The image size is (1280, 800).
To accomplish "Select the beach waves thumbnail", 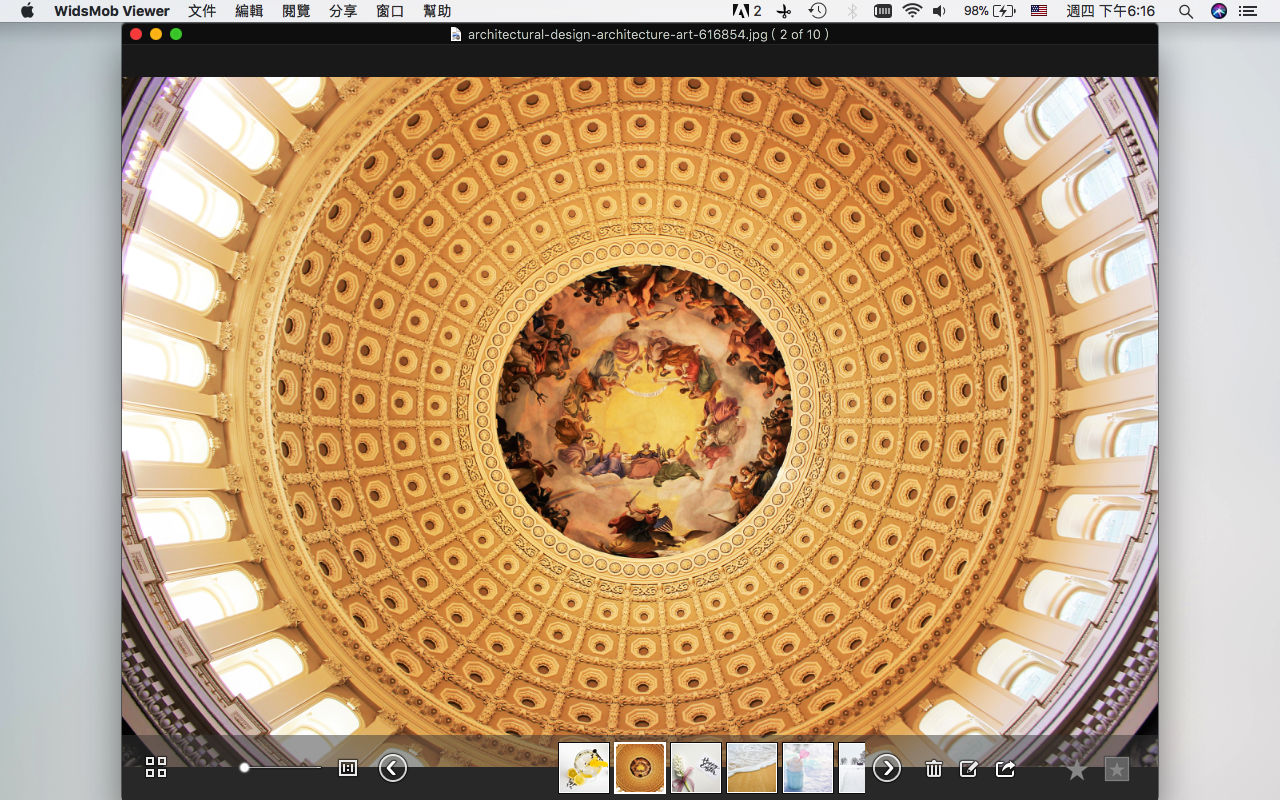I will pyautogui.click(x=752, y=768).
